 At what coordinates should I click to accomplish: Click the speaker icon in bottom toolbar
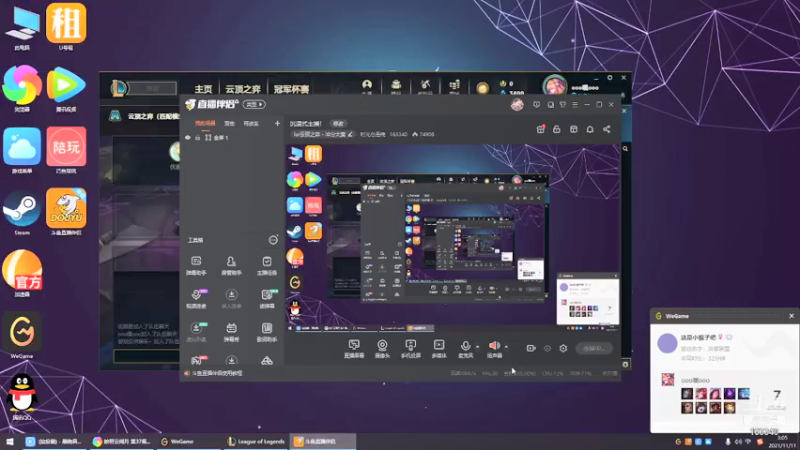493,346
